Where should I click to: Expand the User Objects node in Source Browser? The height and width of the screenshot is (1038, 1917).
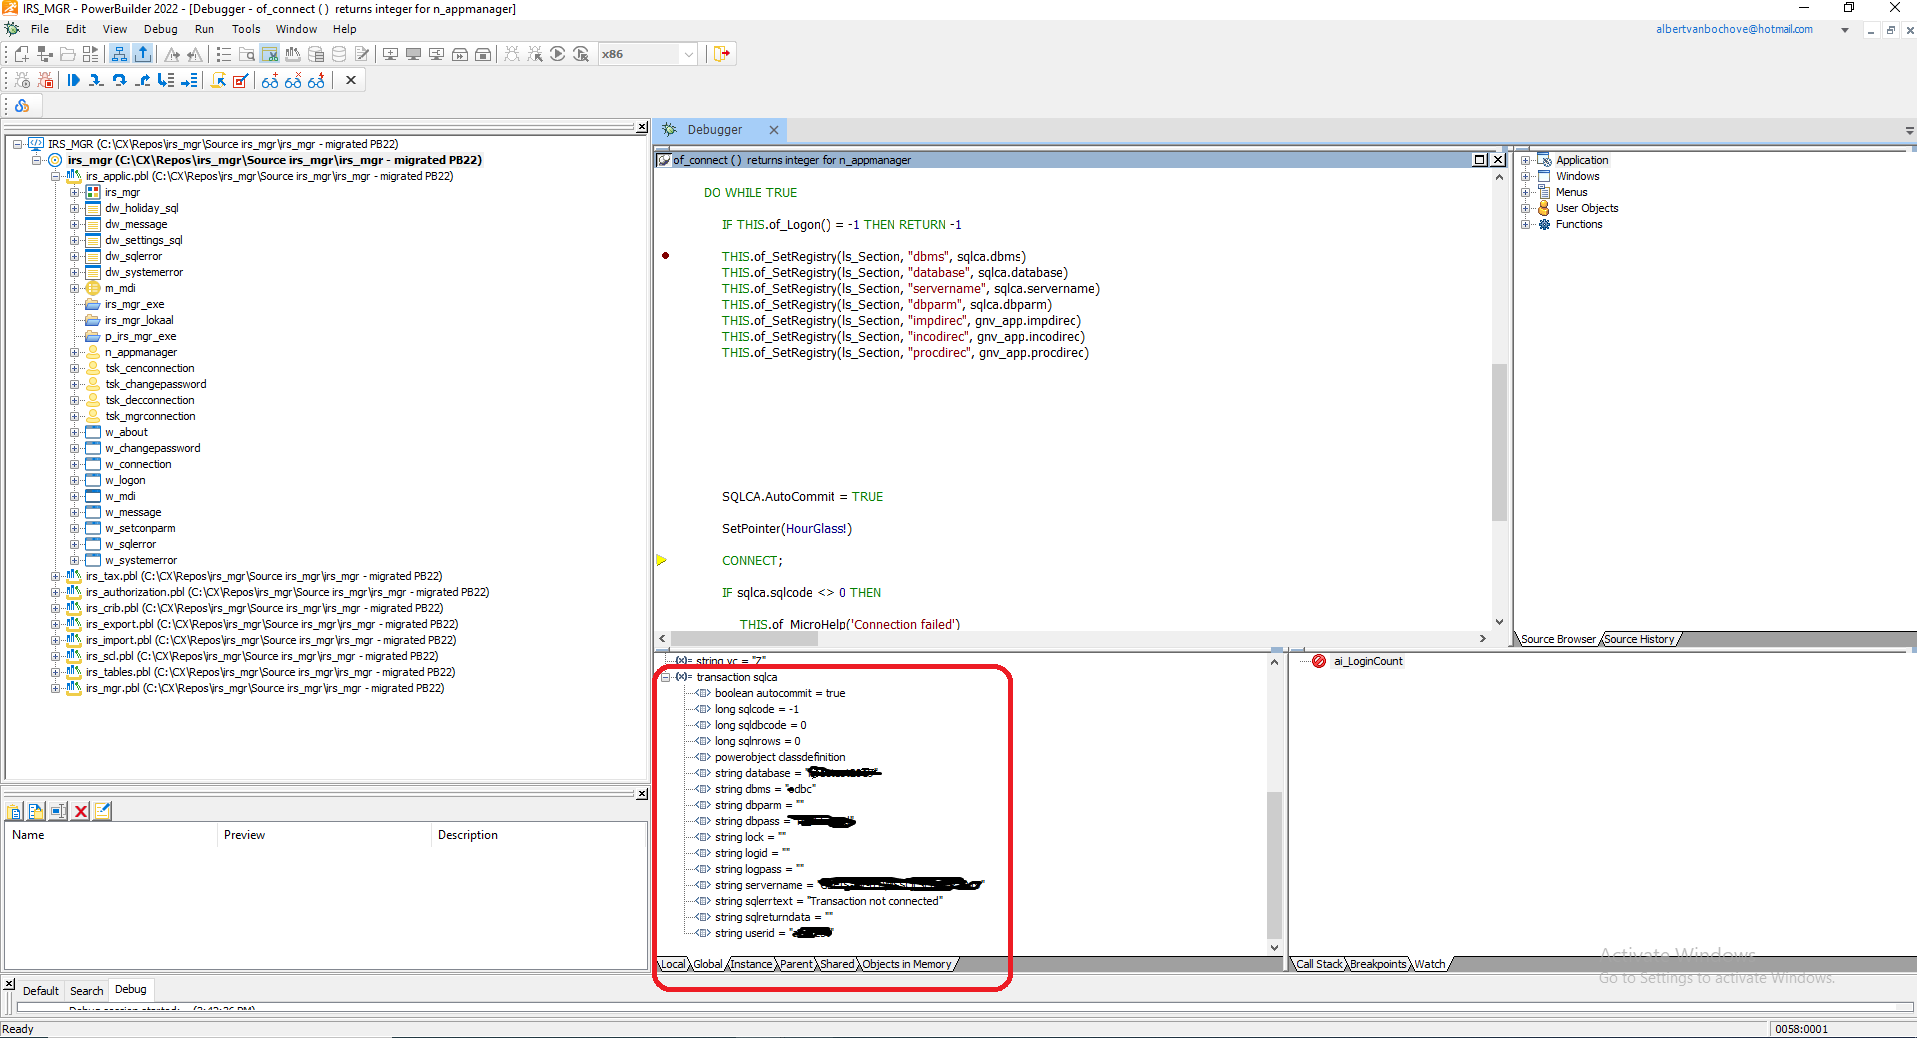[x=1525, y=208]
